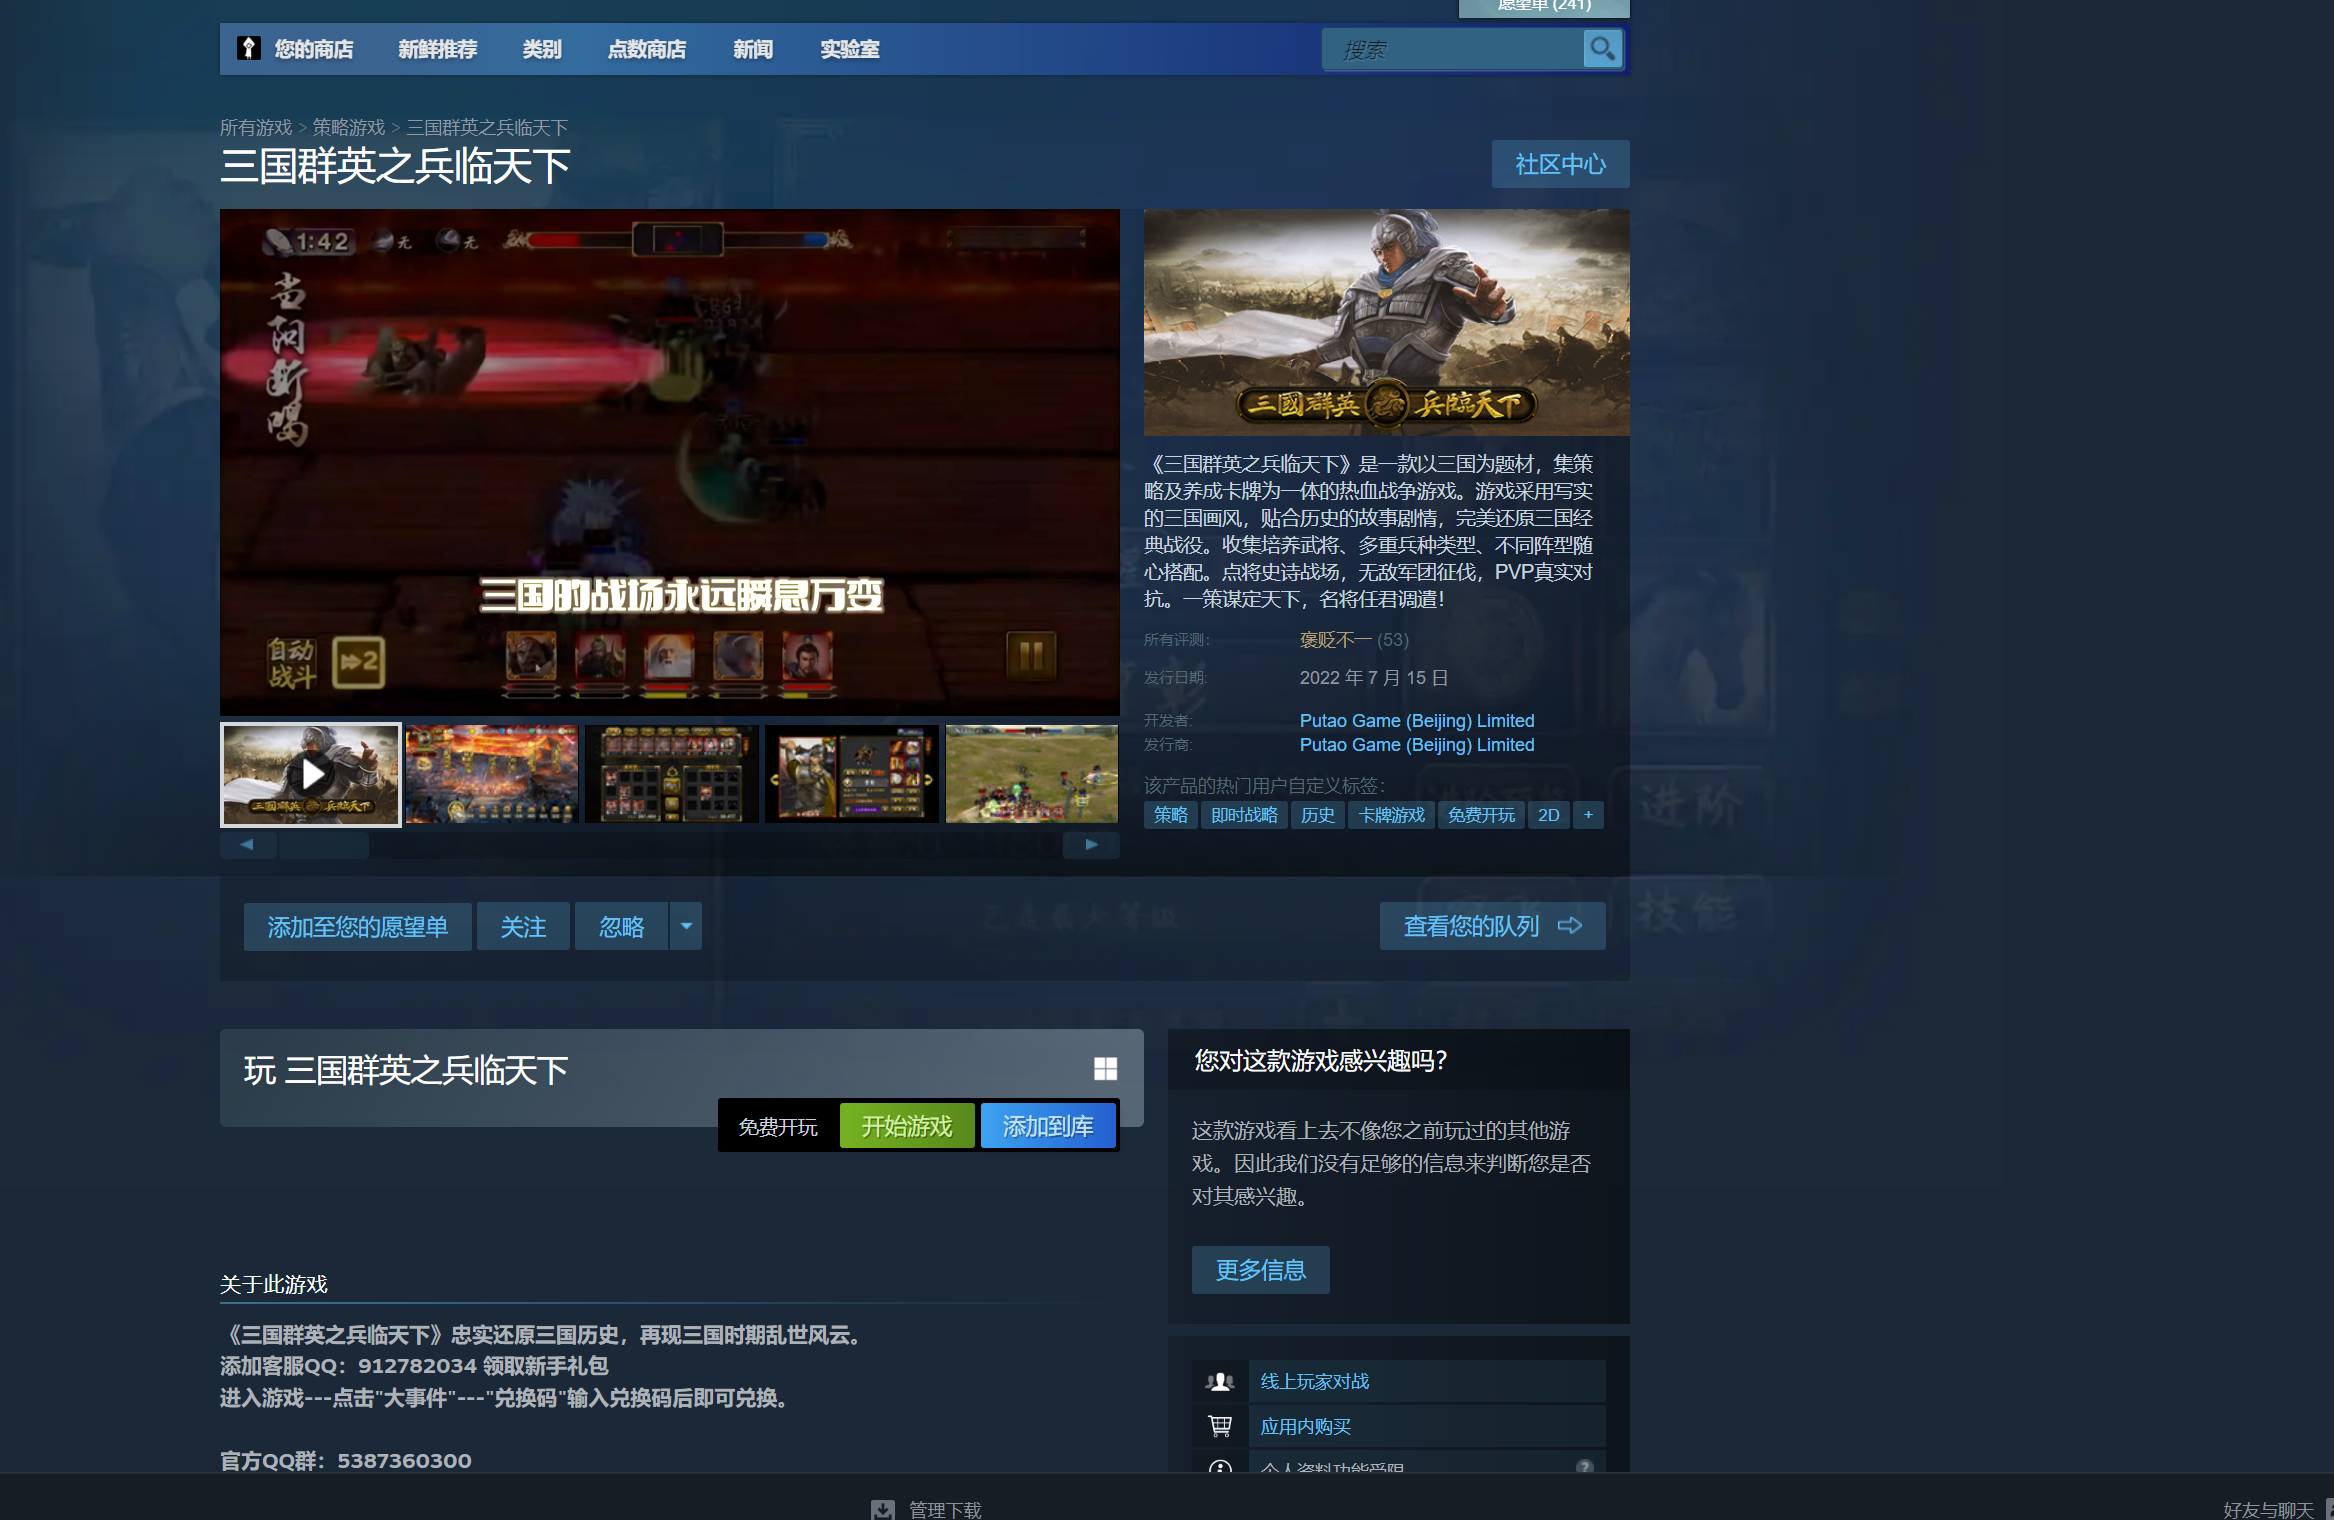
Task: Click the Windows platform icon
Action: [x=1105, y=1069]
